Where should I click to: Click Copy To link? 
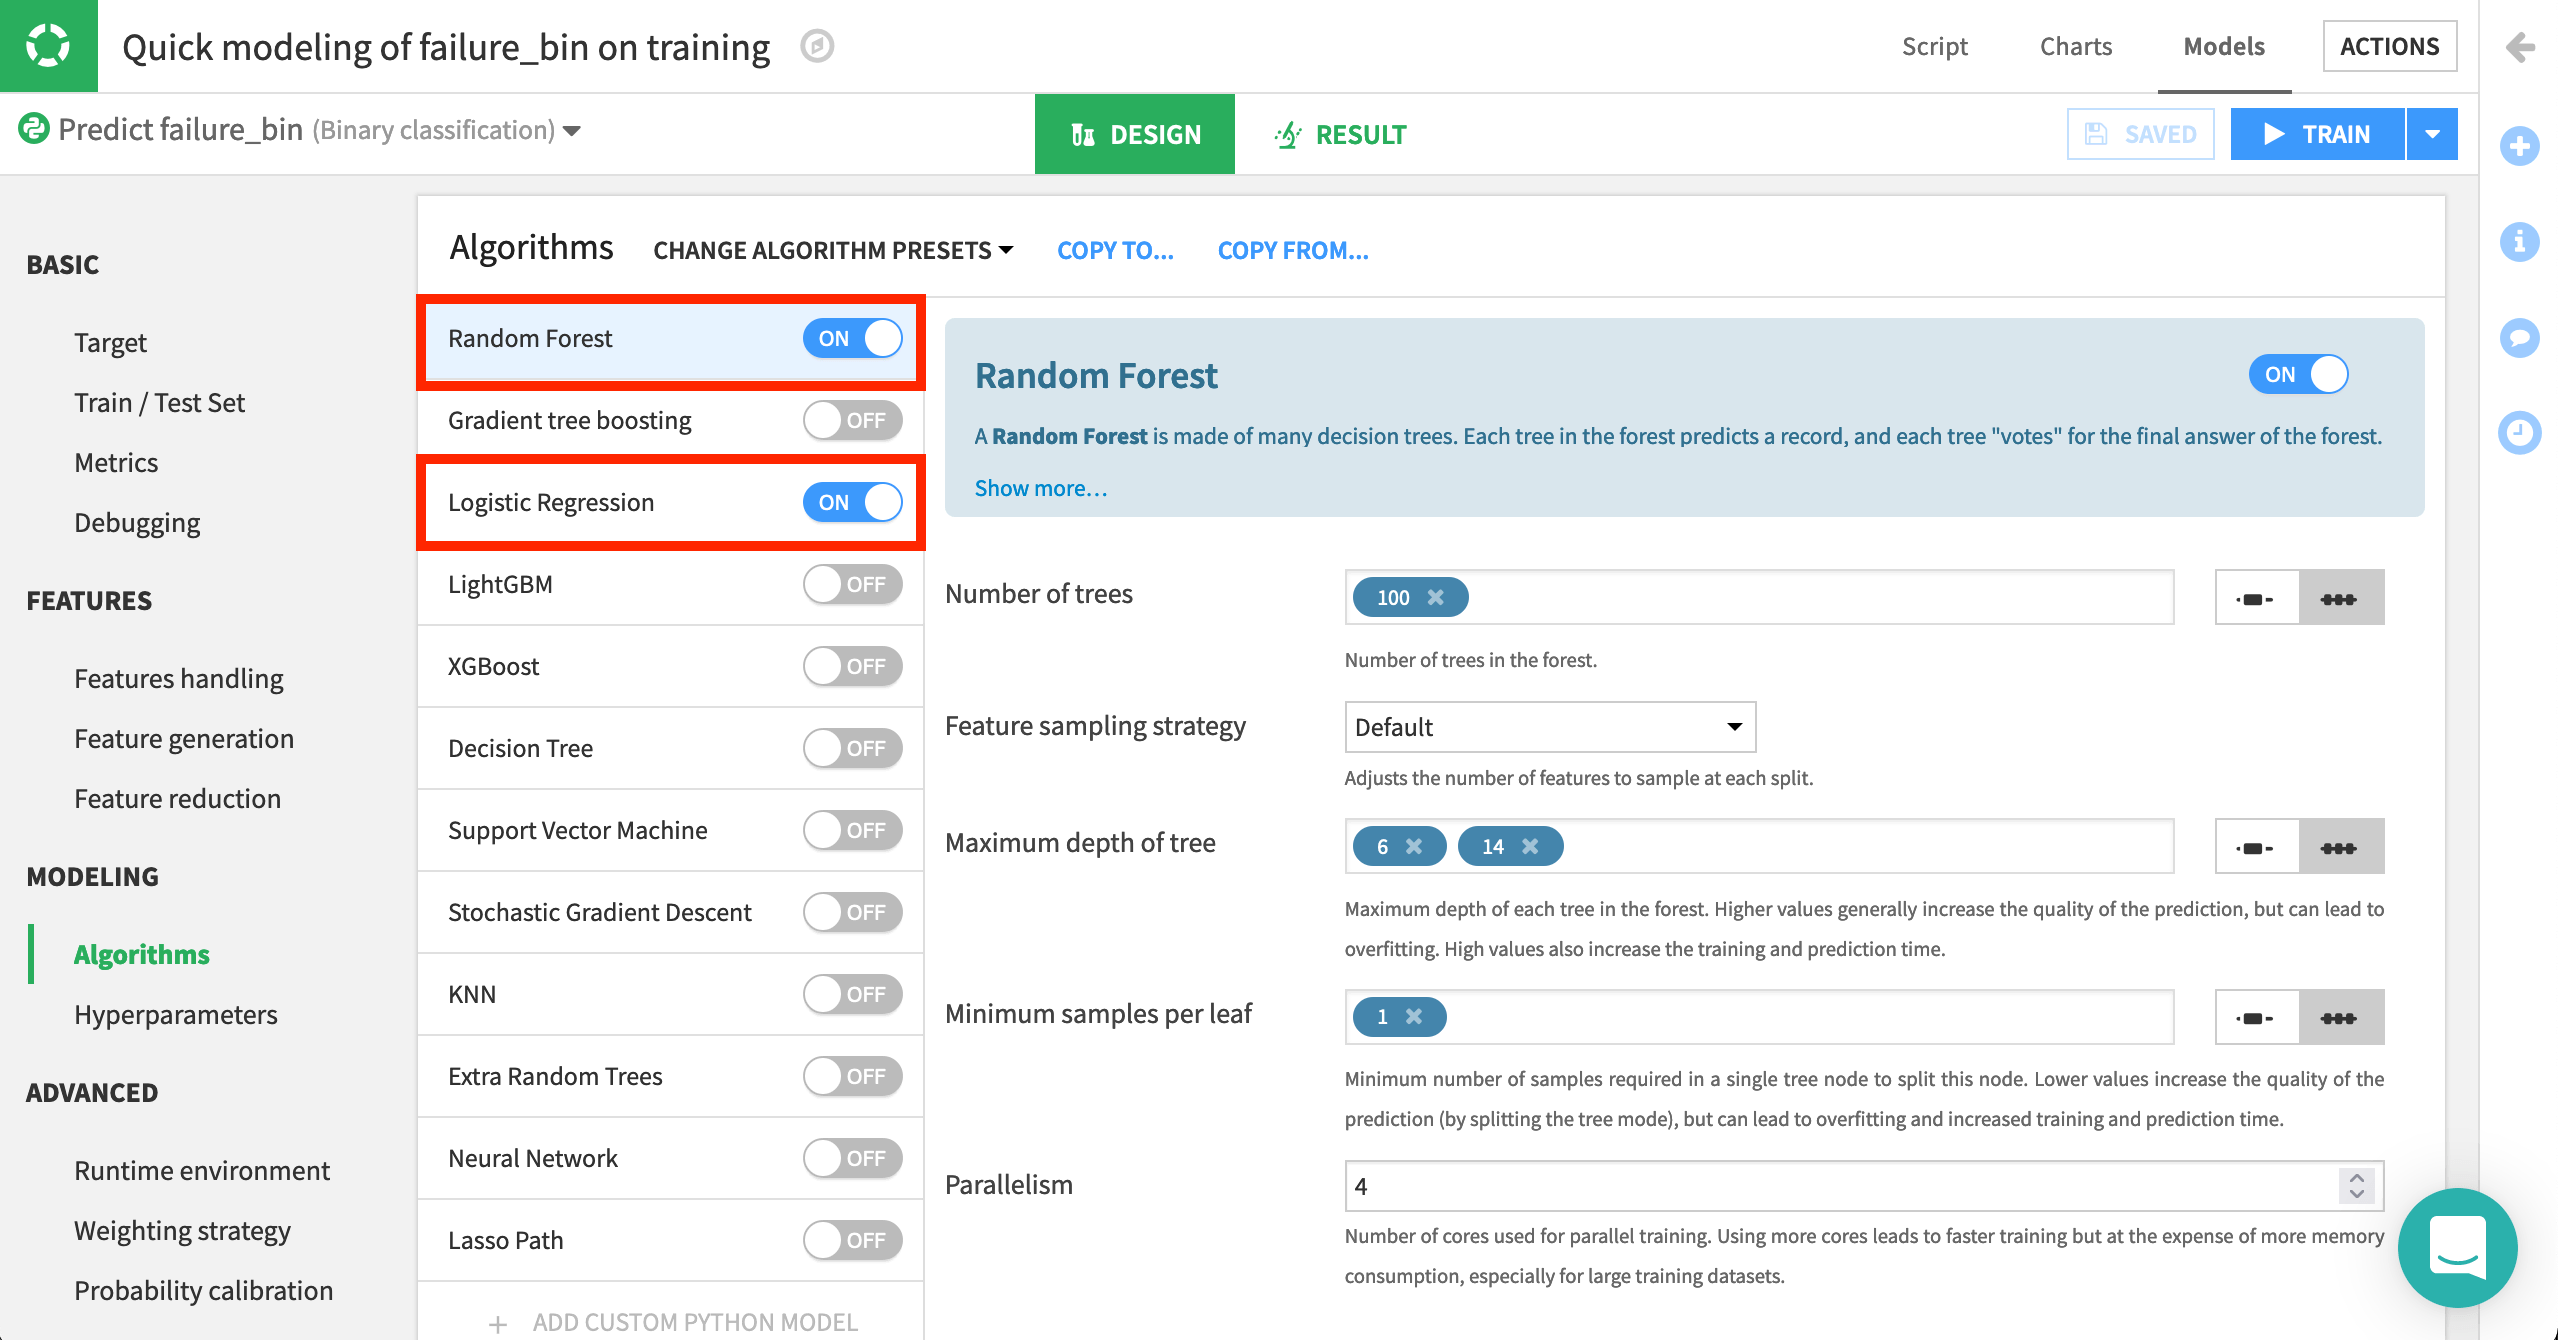tap(1115, 250)
